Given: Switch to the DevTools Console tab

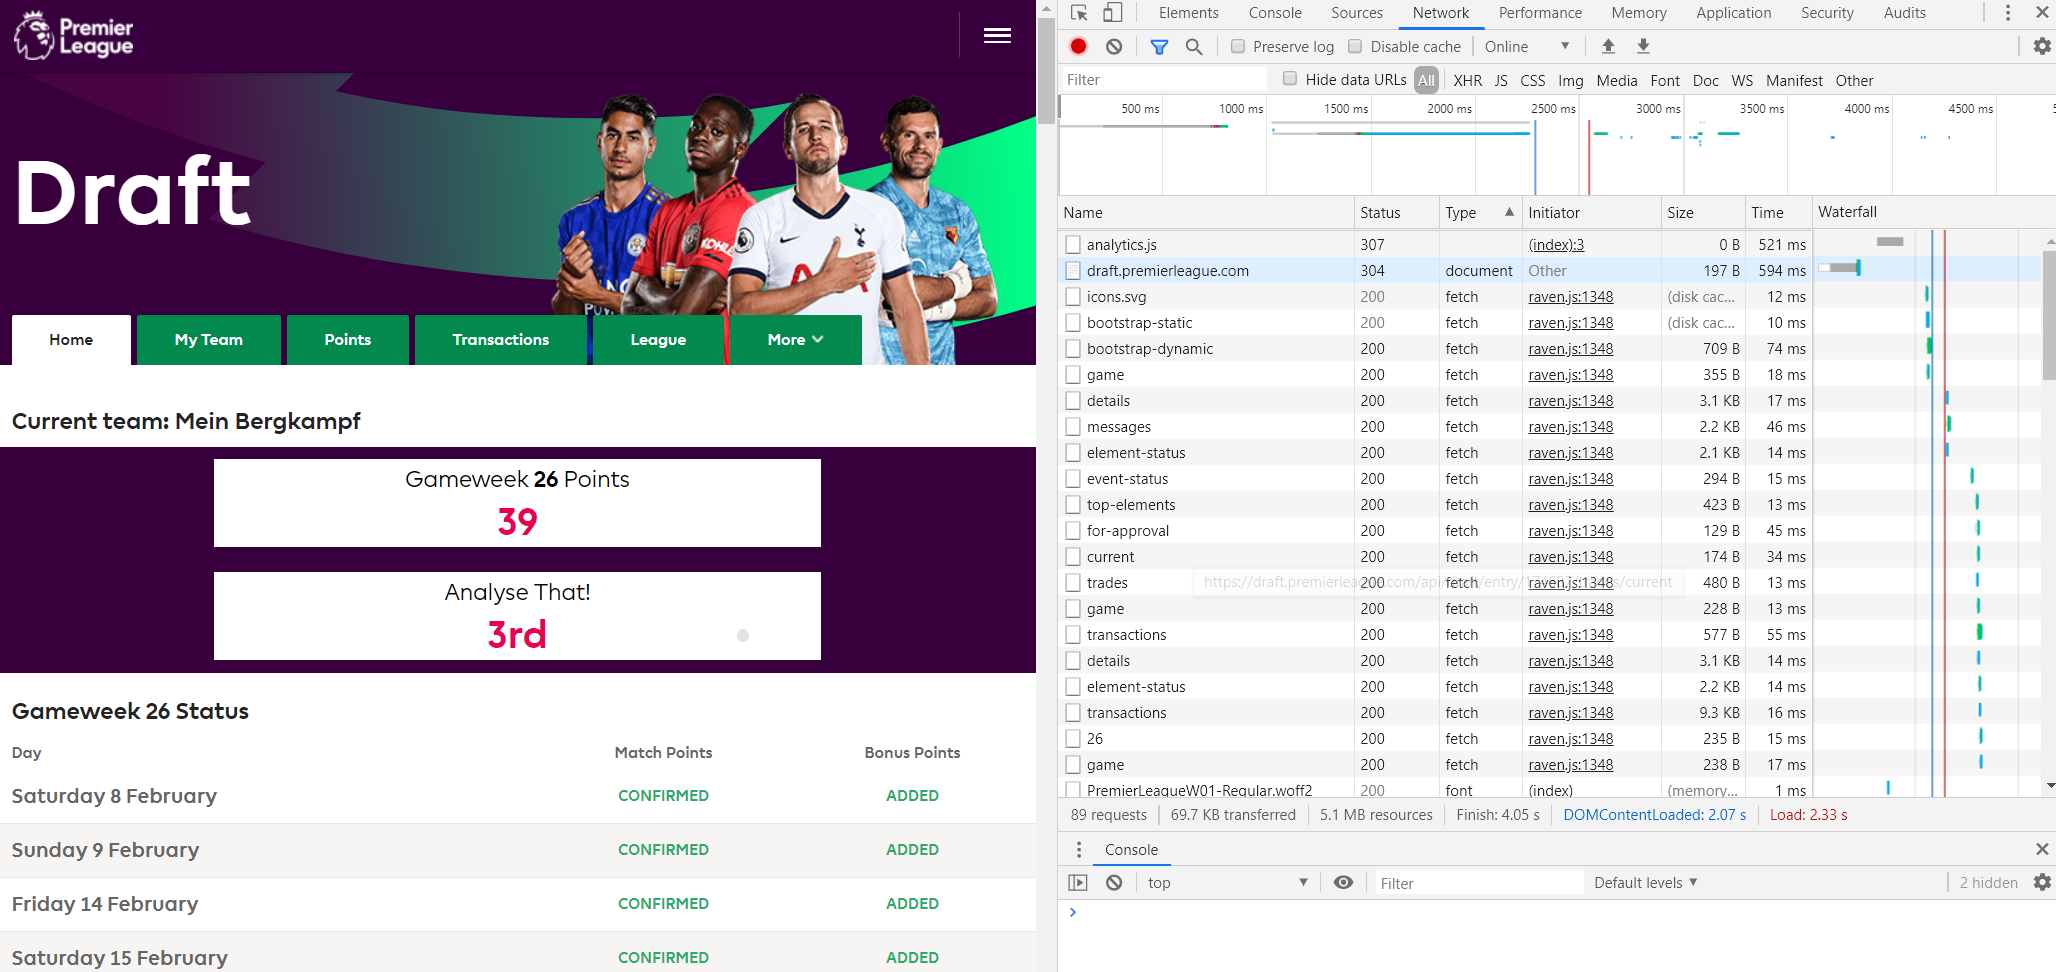Looking at the screenshot, I should pyautogui.click(x=1275, y=13).
